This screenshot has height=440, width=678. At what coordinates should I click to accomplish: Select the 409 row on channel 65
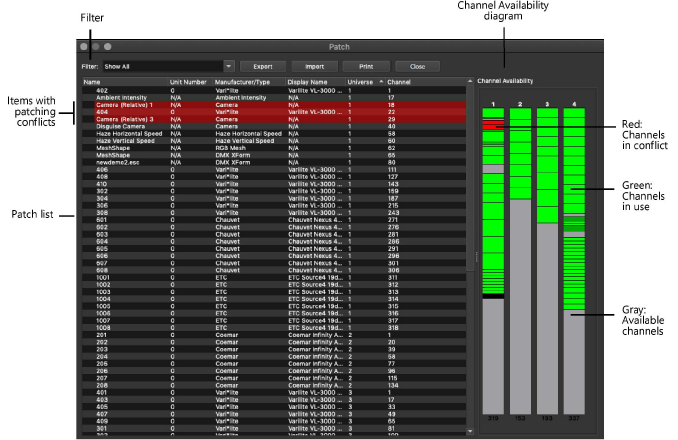coord(274,421)
